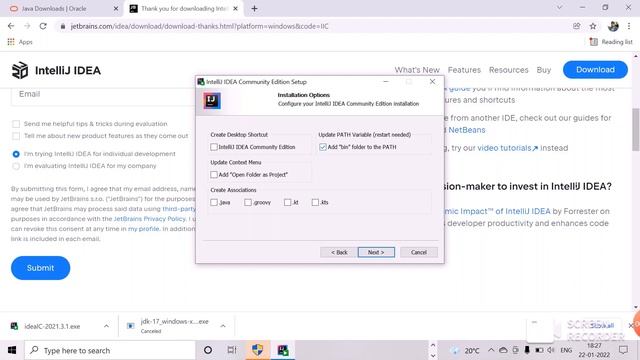
Task: Open Cortana circle icon in taskbar
Action: (x=208, y=350)
